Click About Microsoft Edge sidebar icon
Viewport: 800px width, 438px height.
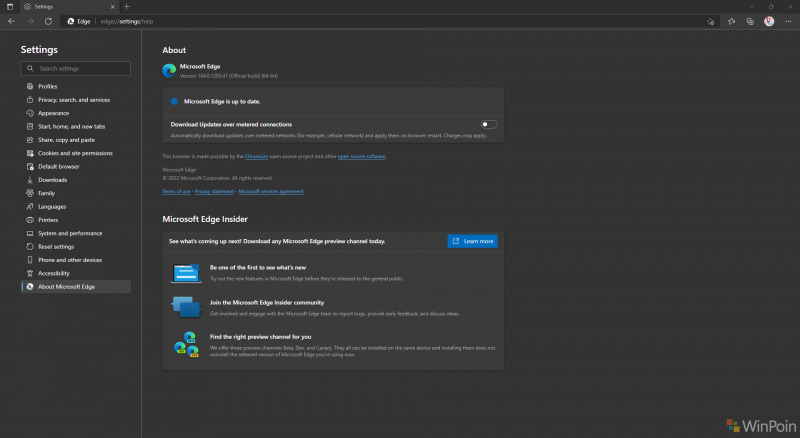[30, 286]
